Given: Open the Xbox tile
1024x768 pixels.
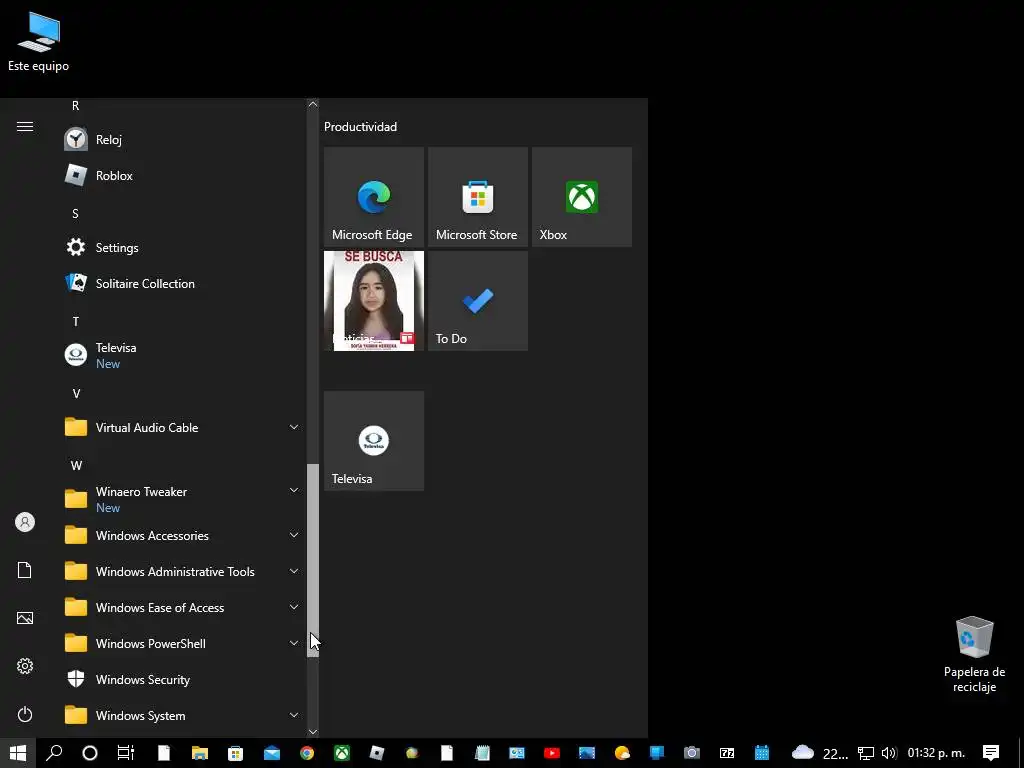Looking at the screenshot, I should coord(582,197).
